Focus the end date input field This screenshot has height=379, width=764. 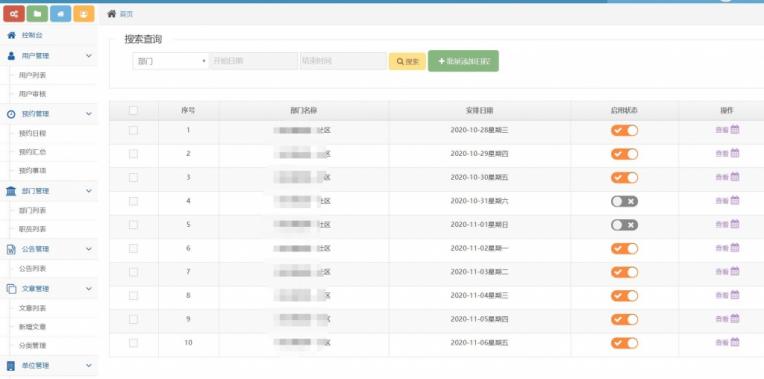(344, 61)
